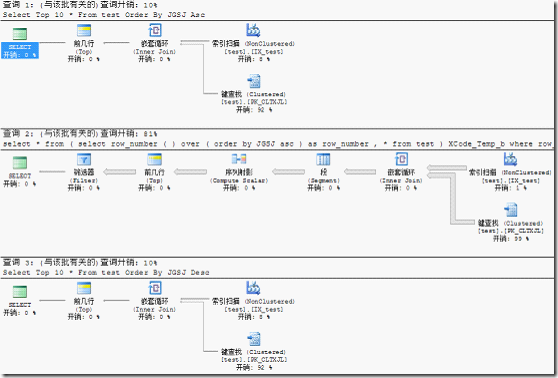Click the '查询 1' cost header line
Screen dimensions: 558x378
click(x=80, y=5)
